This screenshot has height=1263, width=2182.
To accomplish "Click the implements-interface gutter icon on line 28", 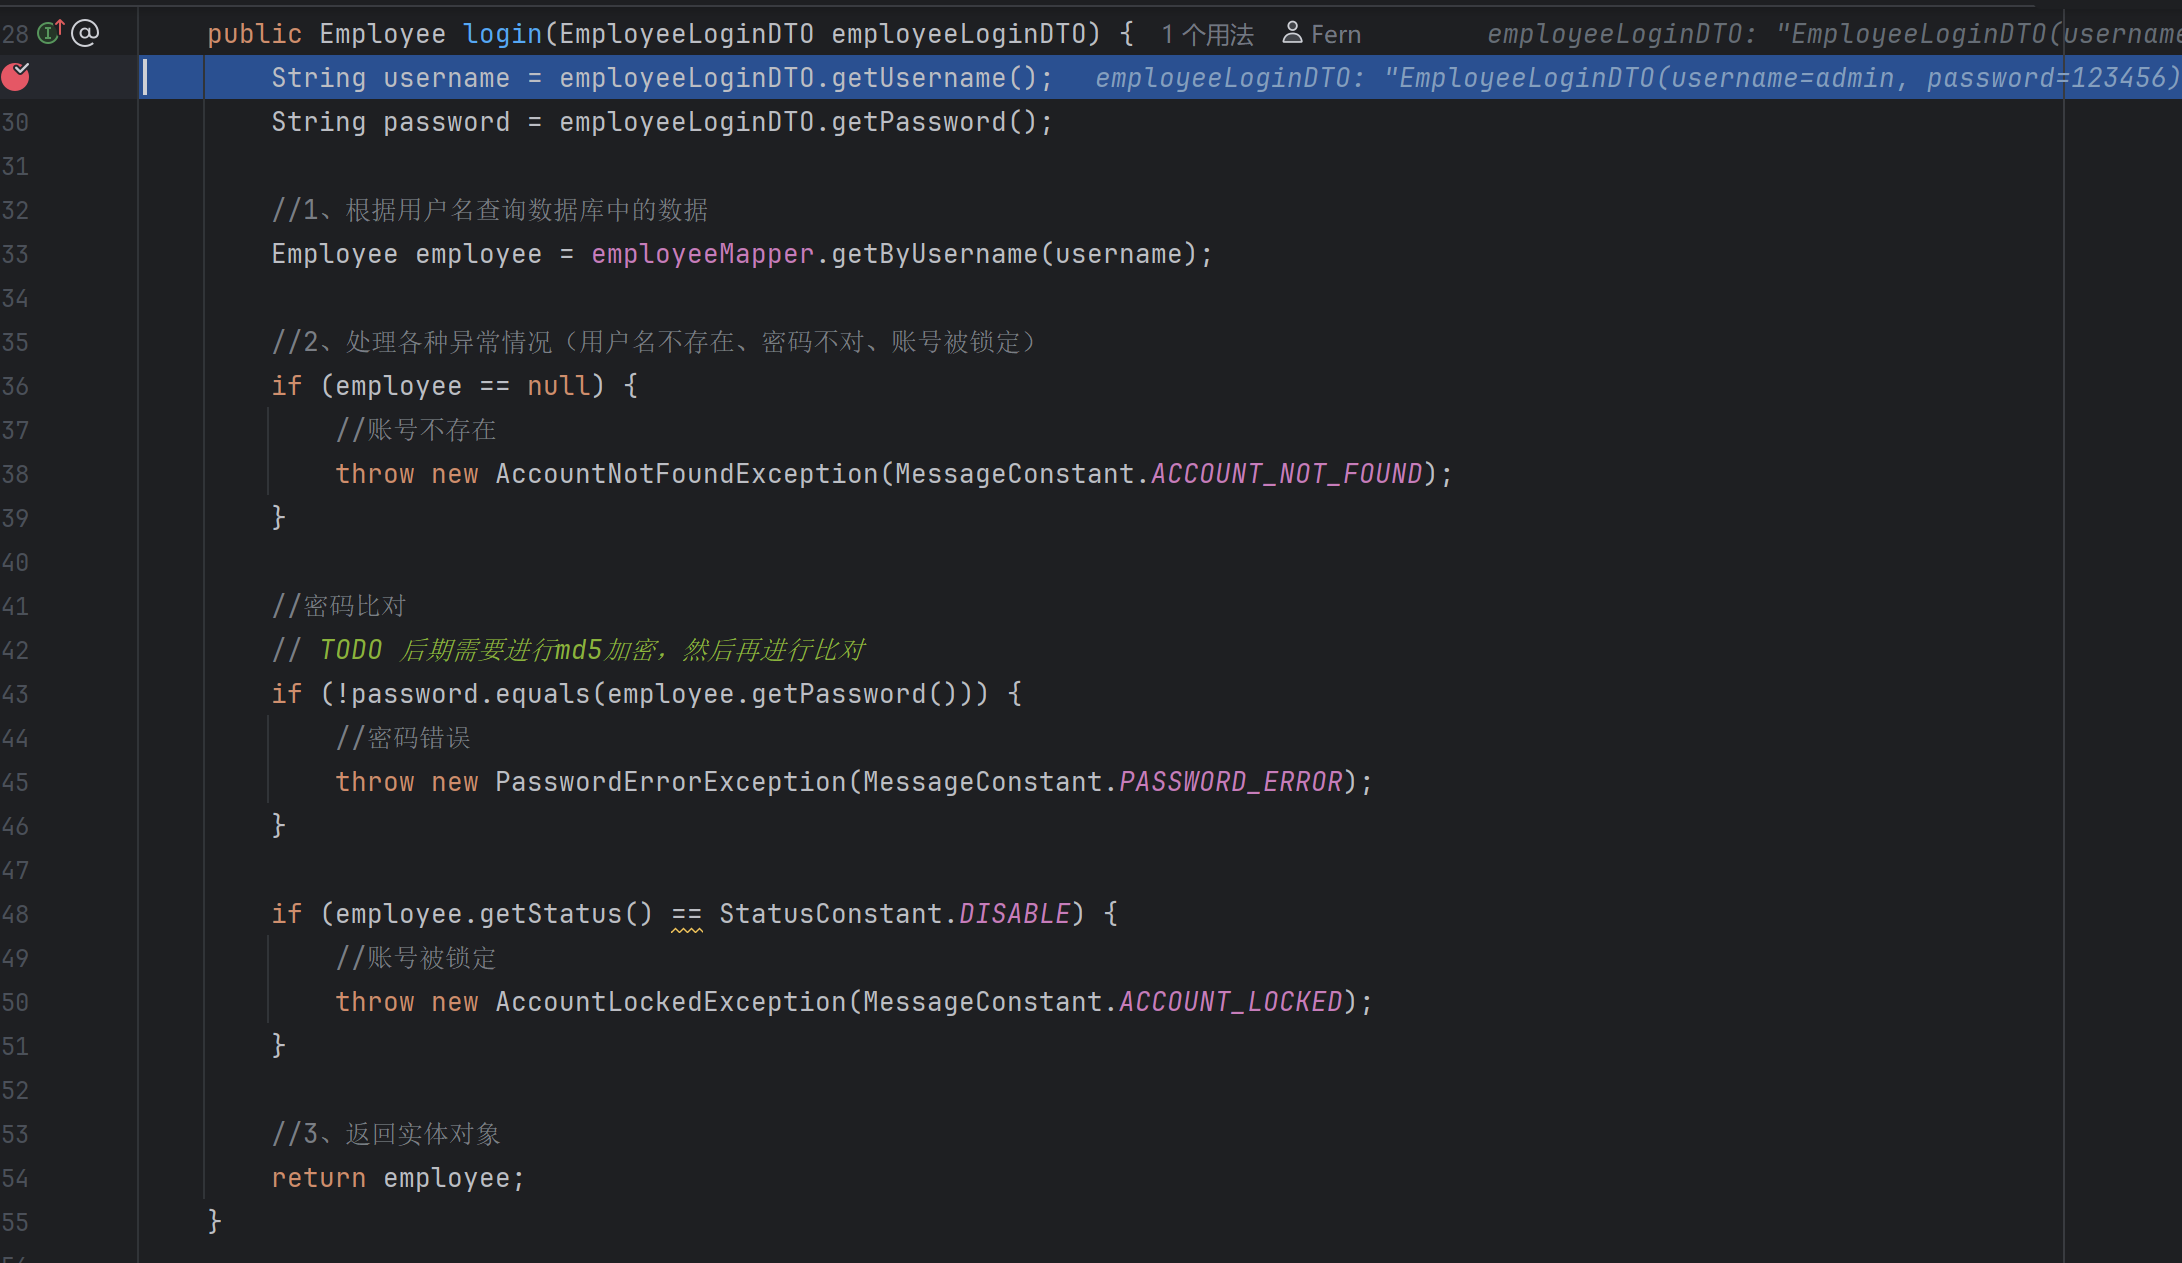I will tap(50, 33).
